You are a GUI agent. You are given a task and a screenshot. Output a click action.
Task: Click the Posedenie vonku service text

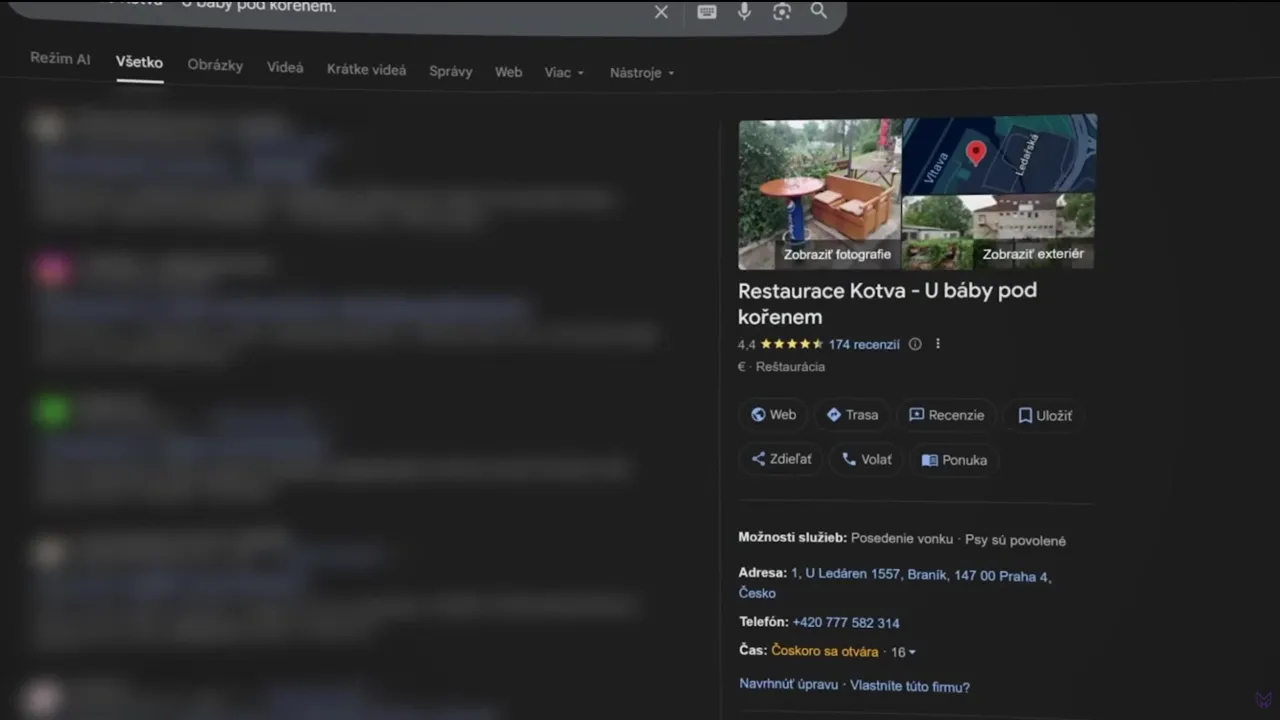point(902,538)
